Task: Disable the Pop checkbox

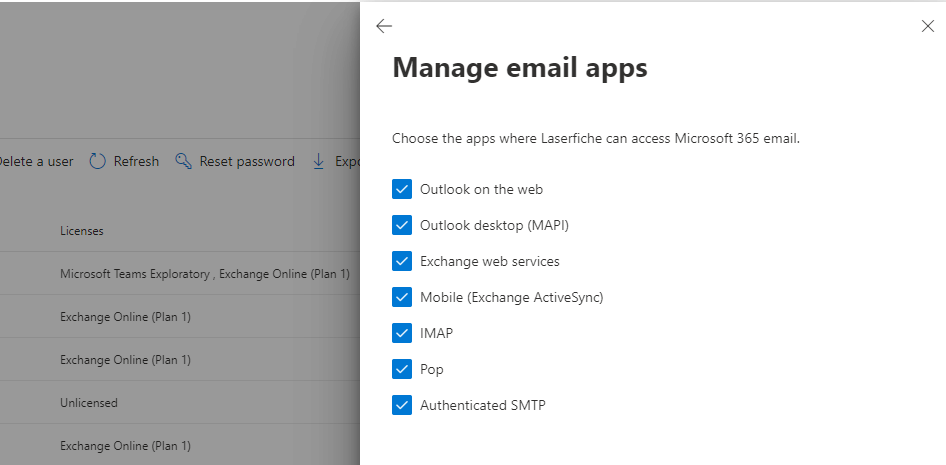Action: pos(402,369)
